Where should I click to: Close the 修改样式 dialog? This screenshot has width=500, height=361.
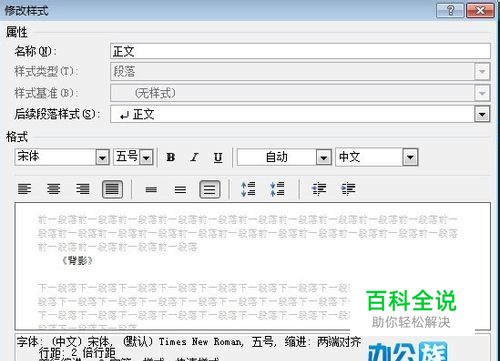click(480, 11)
